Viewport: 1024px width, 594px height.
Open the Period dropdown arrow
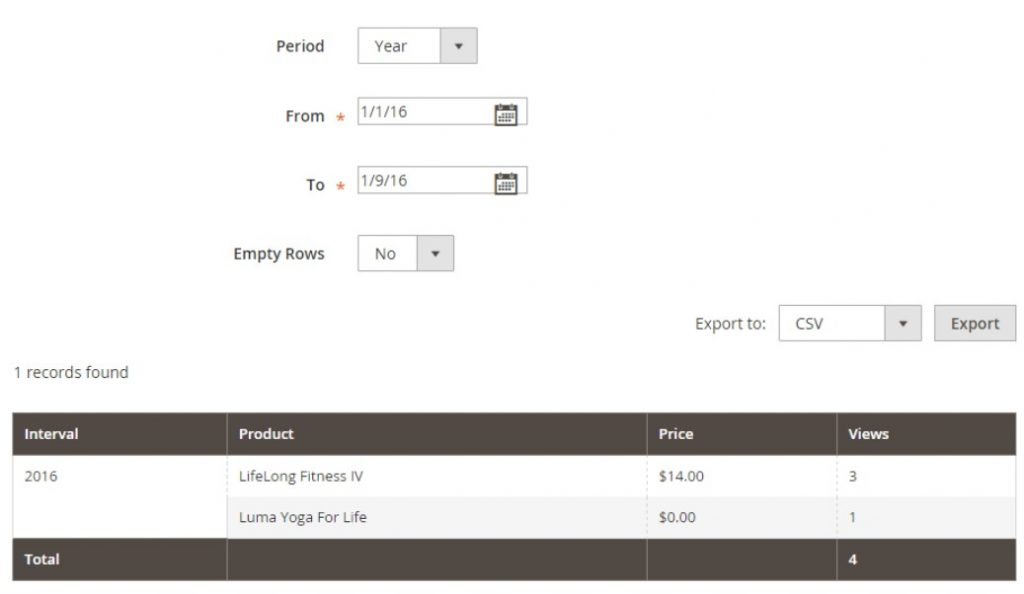click(459, 45)
